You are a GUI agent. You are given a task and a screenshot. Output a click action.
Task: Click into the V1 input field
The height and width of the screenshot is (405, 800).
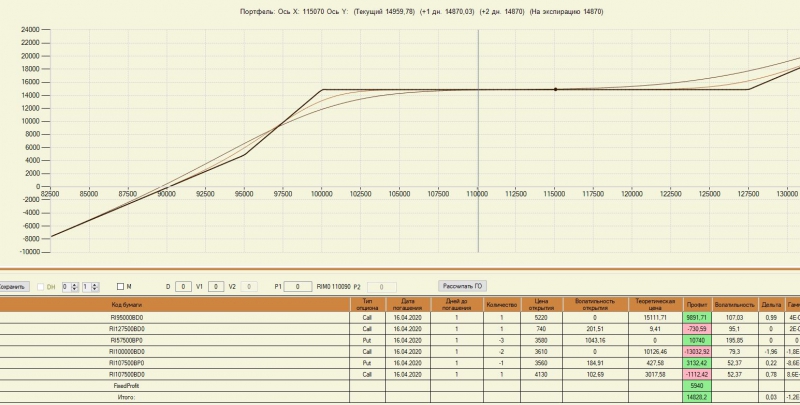pos(216,287)
